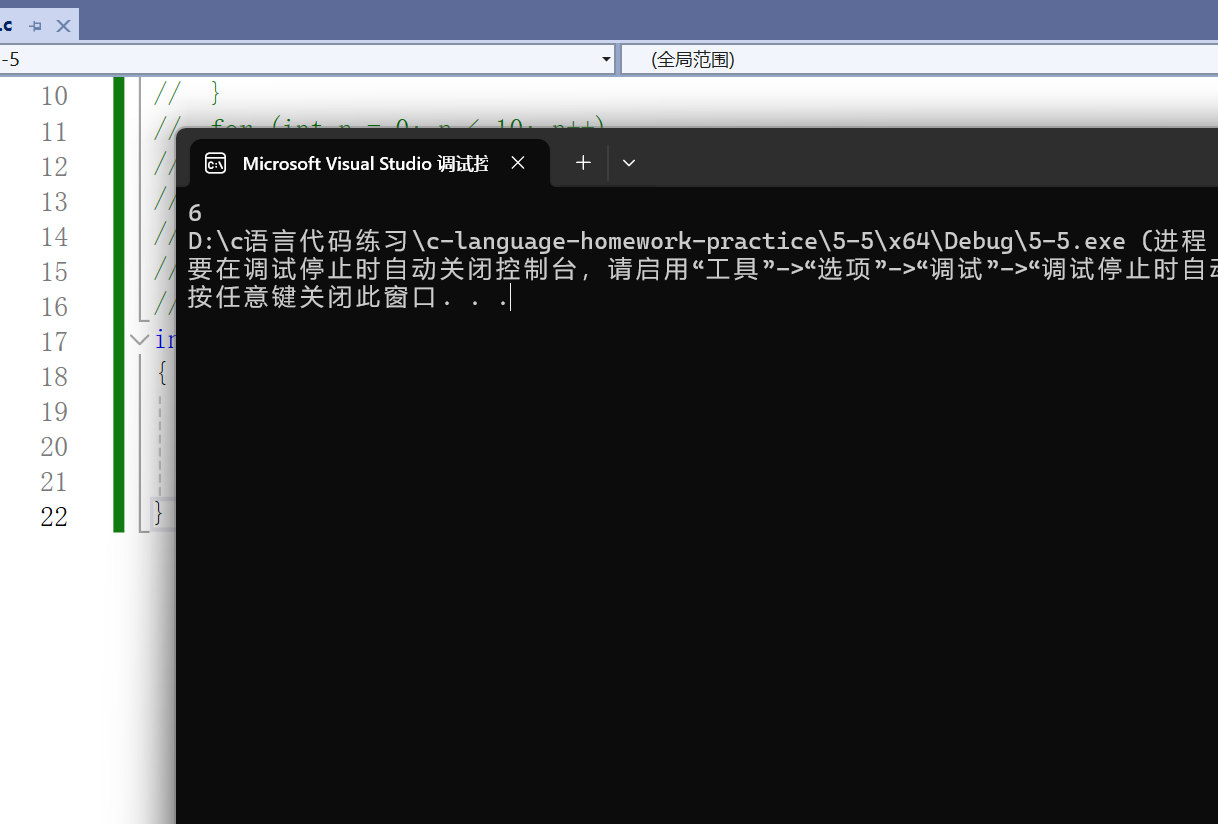Click the closing brace on line 22
Image resolution: width=1218 pixels, height=824 pixels.
click(158, 512)
